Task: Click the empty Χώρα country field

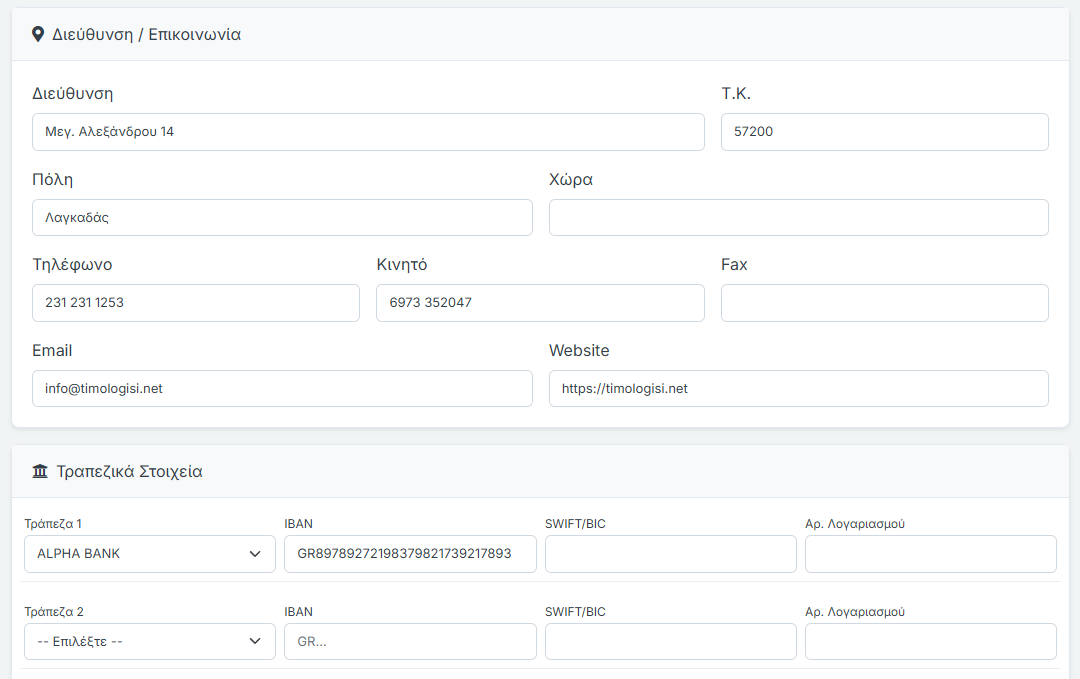Action: pyautogui.click(x=798, y=218)
